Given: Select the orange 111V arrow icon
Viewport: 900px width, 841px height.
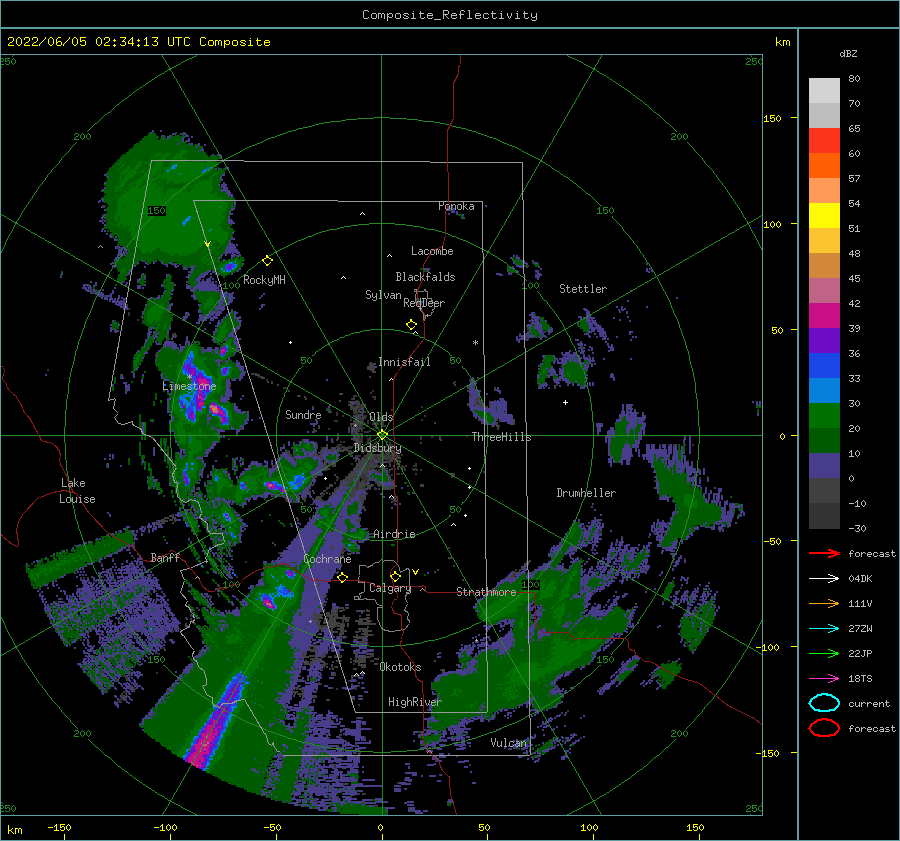Looking at the screenshot, I should tap(824, 603).
